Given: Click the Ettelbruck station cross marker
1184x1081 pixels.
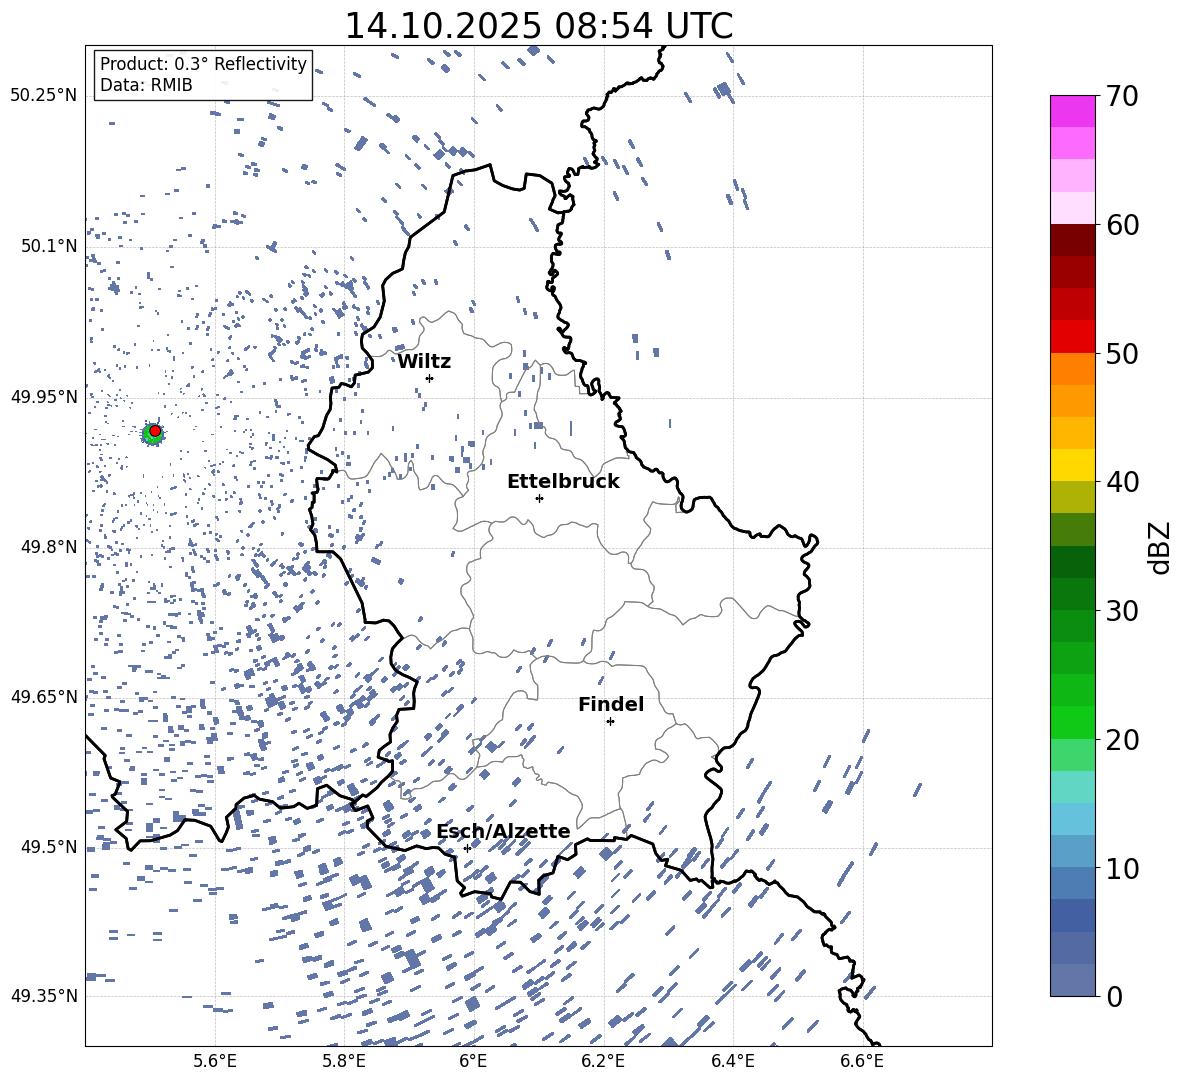Looking at the screenshot, I should point(539,498).
